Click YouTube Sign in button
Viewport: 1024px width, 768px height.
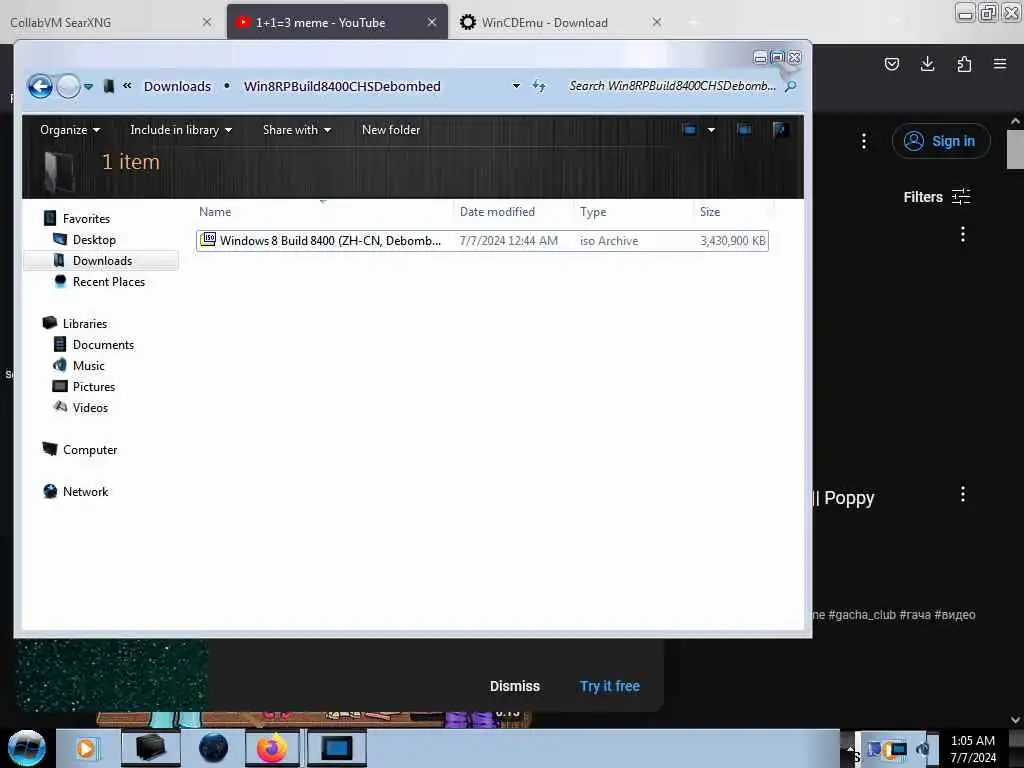point(941,141)
